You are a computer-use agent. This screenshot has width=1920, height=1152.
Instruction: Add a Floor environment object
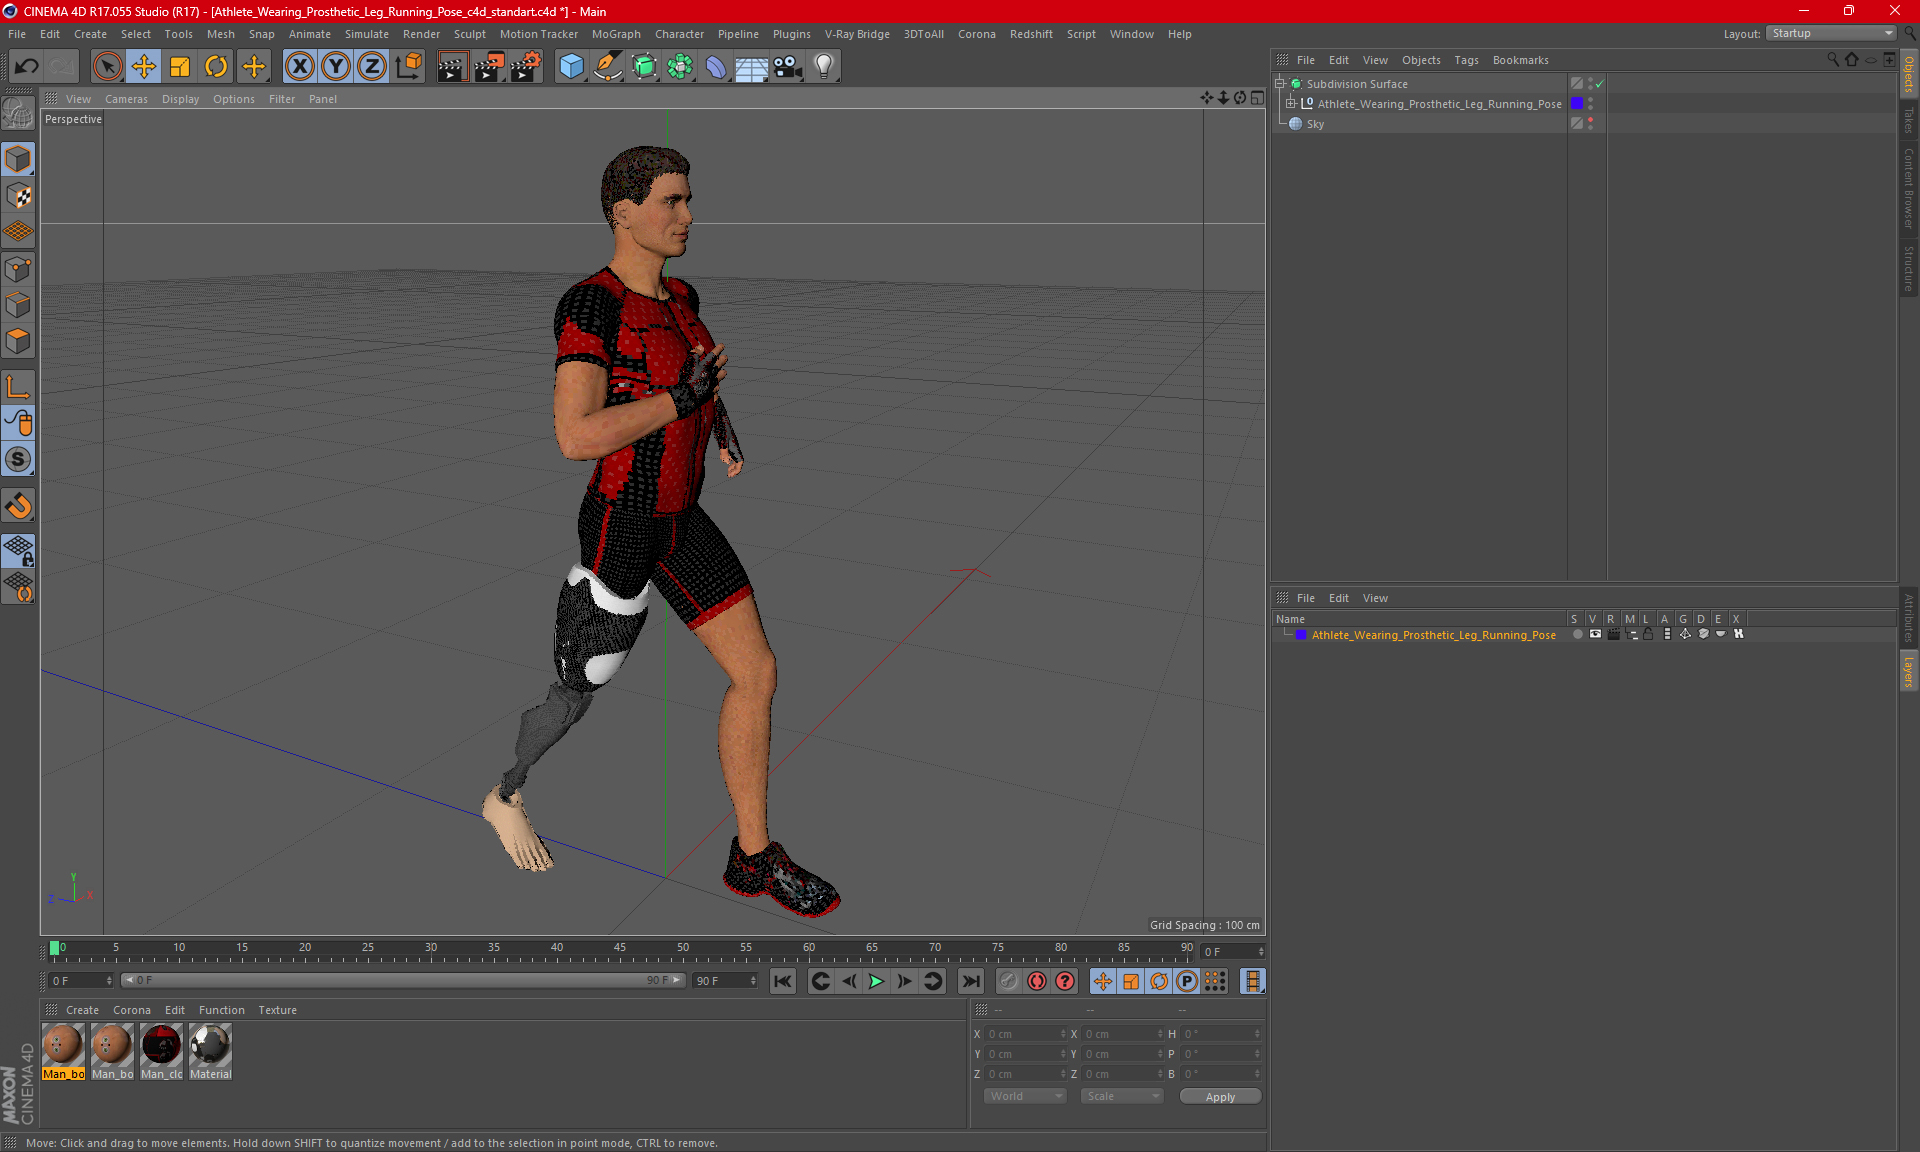(x=751, y=66)
